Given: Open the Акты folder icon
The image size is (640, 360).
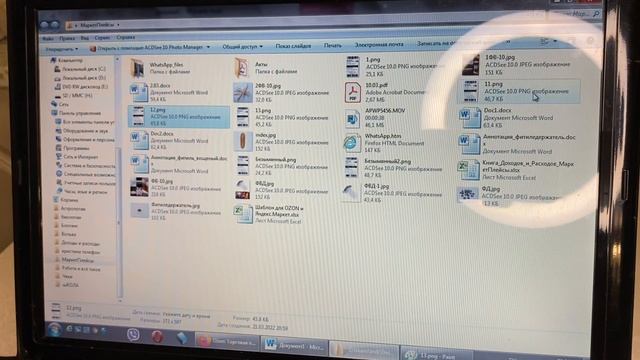Looking at the screenshot, I should [x=242, y=68].
